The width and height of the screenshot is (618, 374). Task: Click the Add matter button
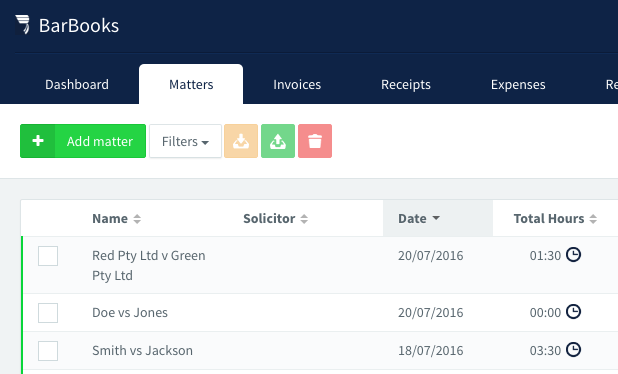pos(83,141)
